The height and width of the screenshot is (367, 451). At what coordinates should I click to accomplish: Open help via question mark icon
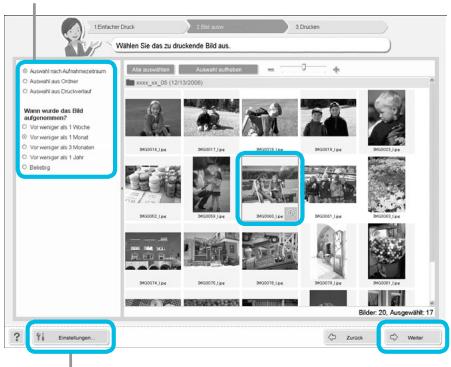[x=16, y=337]
